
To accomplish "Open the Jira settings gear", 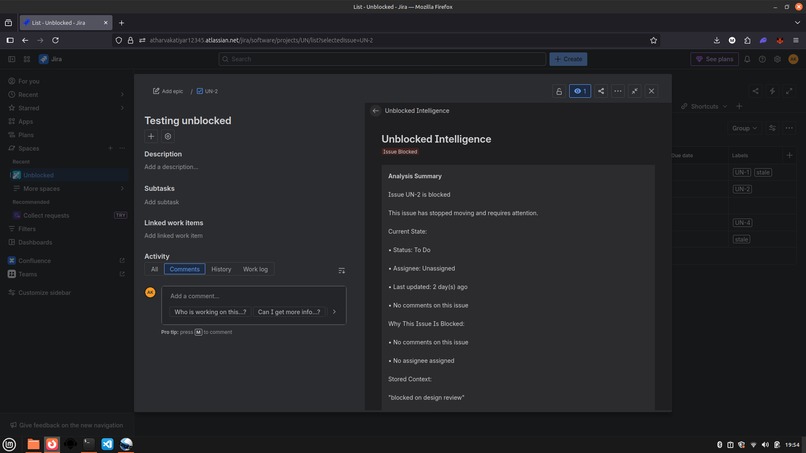I will (777, 59).
